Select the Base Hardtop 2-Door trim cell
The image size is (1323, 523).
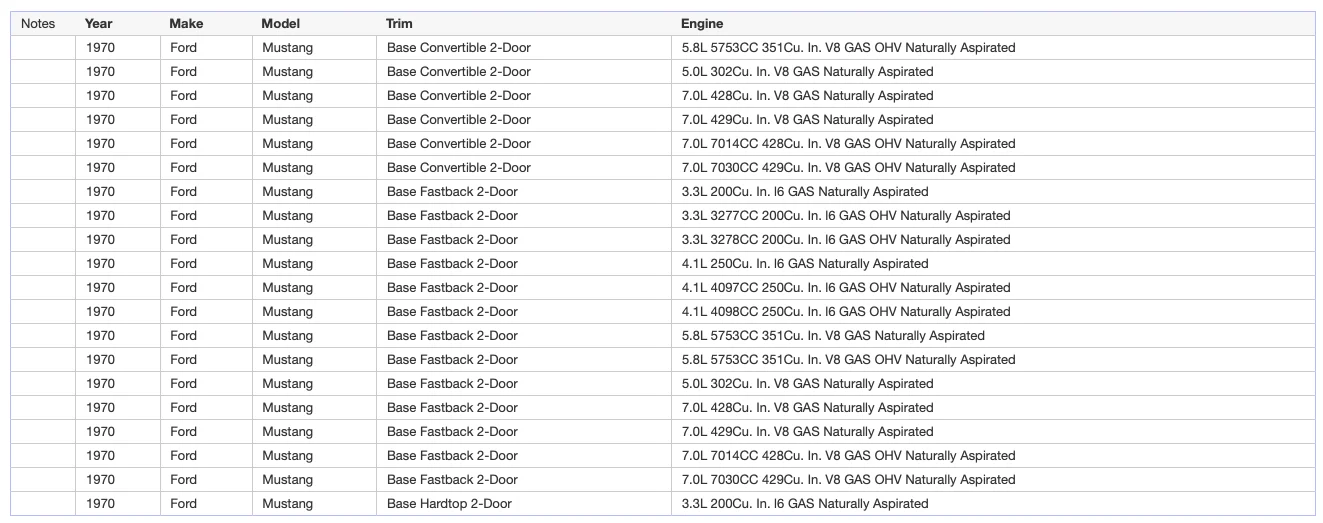pyautogui.click(x=449, y=504)
